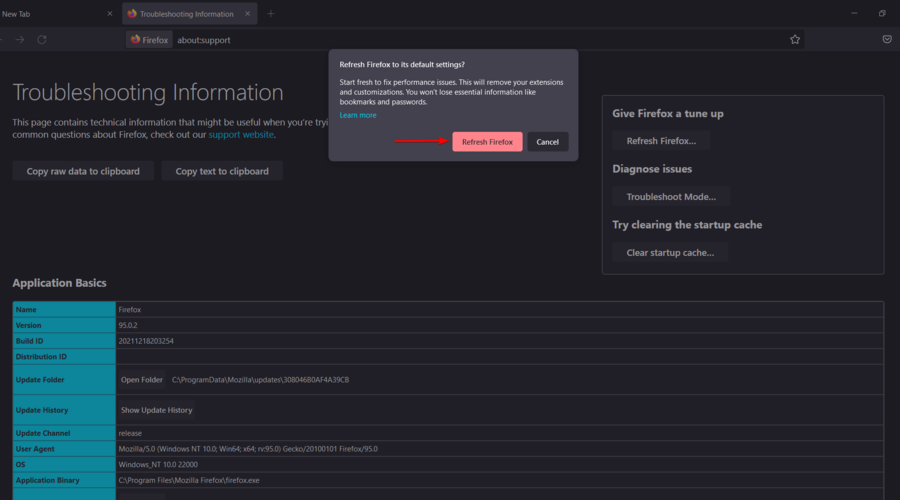
Task: Open the Pocket save icon
Action: click(887, 40)
